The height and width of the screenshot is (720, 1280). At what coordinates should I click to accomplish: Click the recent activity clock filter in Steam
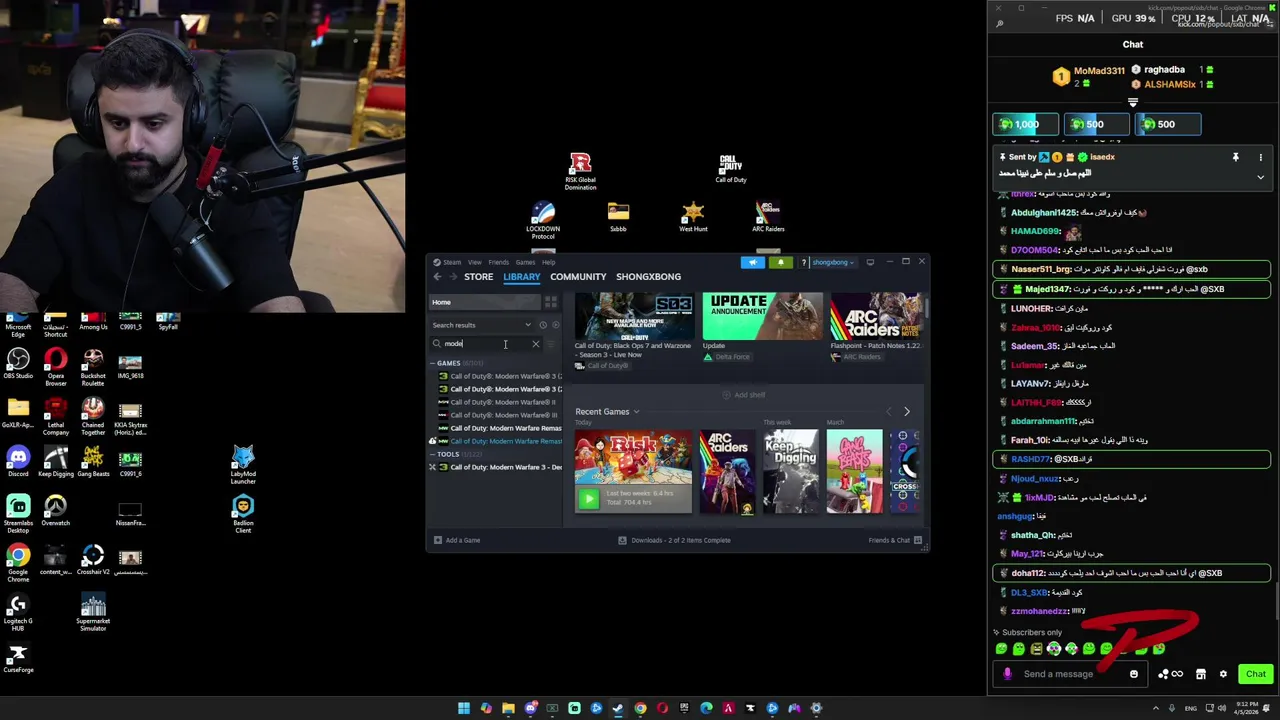543,325
